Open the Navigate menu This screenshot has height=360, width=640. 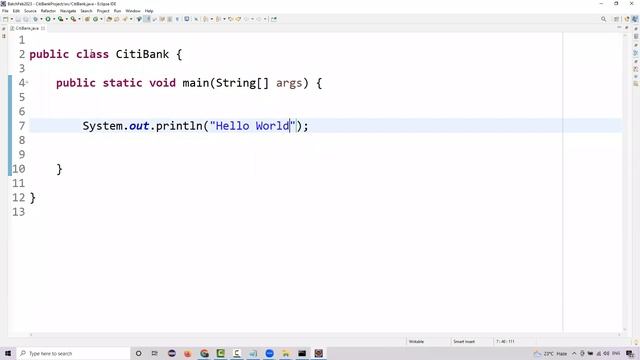(68, 11)
